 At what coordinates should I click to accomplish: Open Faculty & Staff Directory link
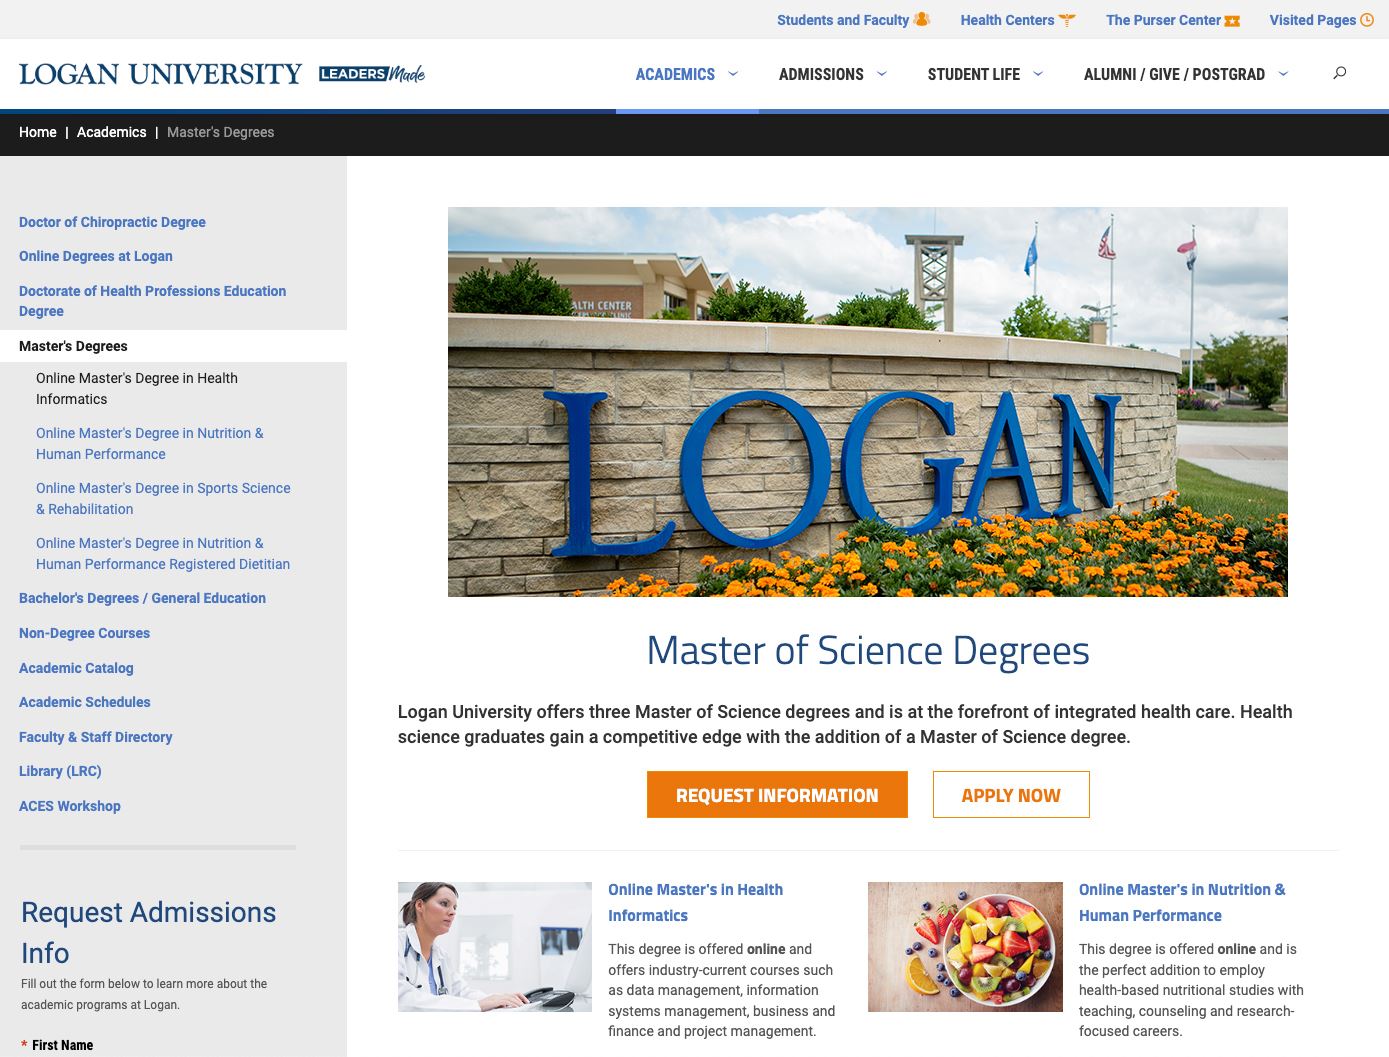tap(95, 737)
